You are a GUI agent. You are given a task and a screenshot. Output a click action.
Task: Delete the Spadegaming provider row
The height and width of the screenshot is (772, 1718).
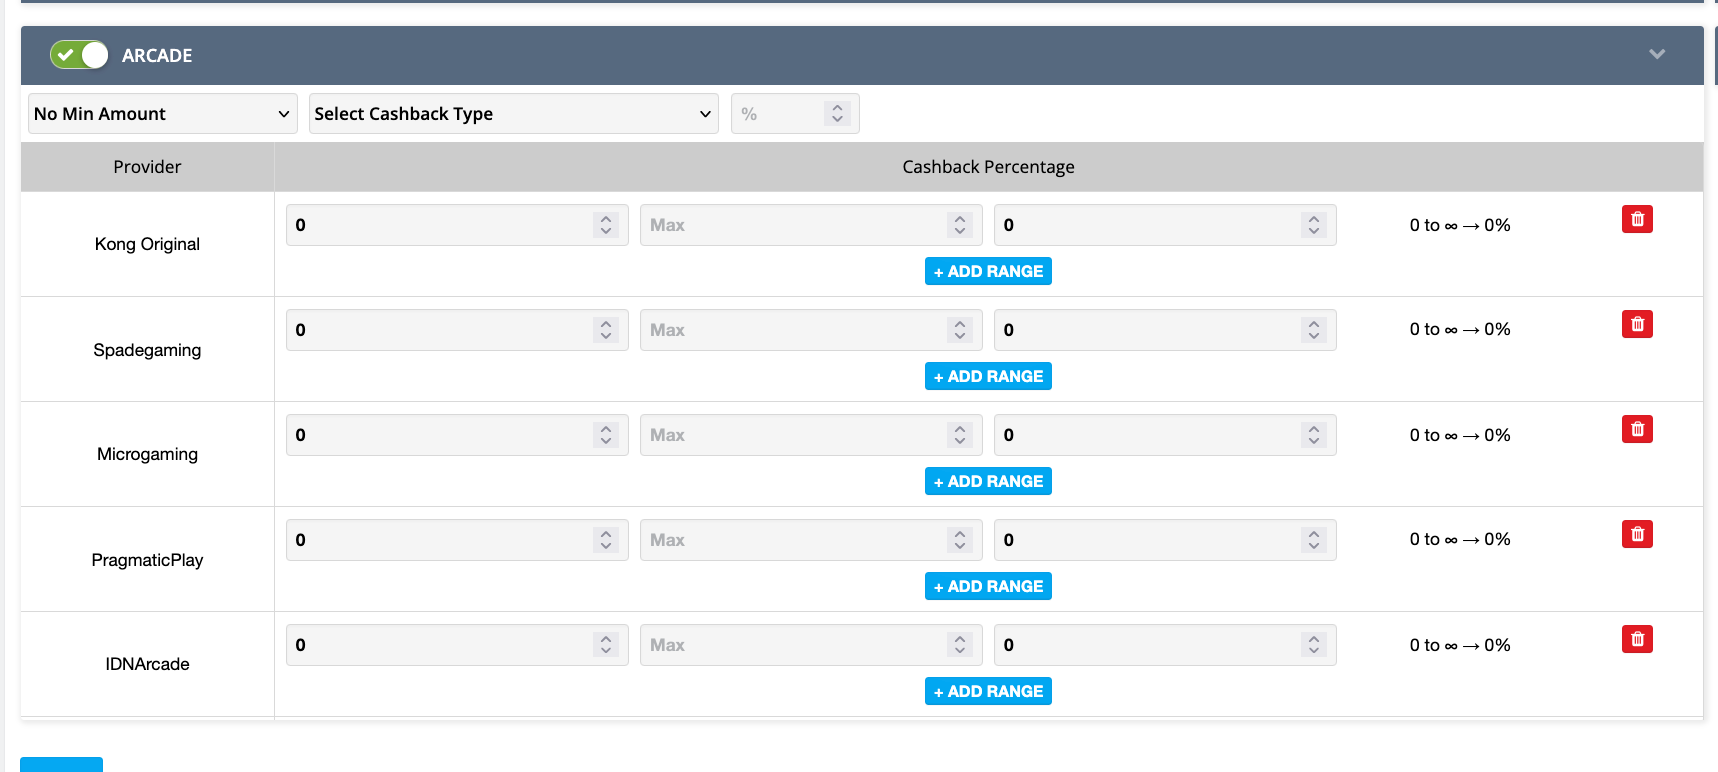[x=1637, y=324]
